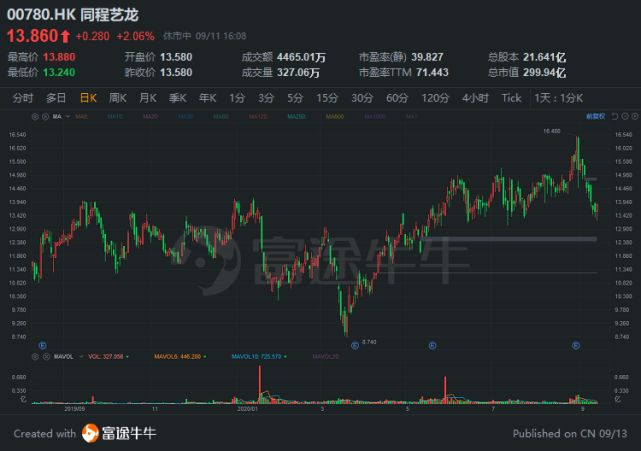Click the 总市值 299.94亿 value
641x451 pixels.
click(545, 72)
